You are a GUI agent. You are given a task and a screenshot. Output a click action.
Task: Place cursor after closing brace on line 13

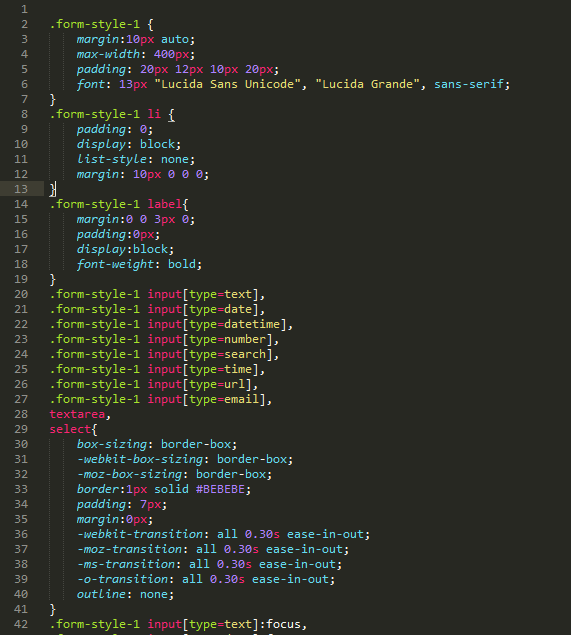(56, 189)
